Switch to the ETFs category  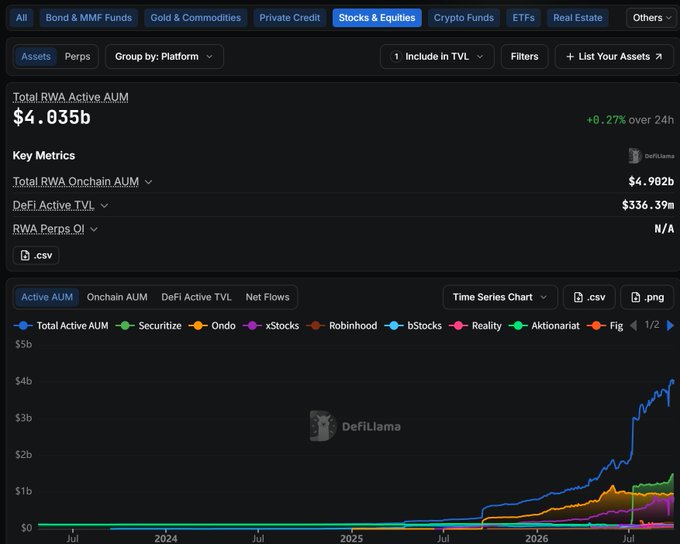pyautogui.click(x=523, y=18)
